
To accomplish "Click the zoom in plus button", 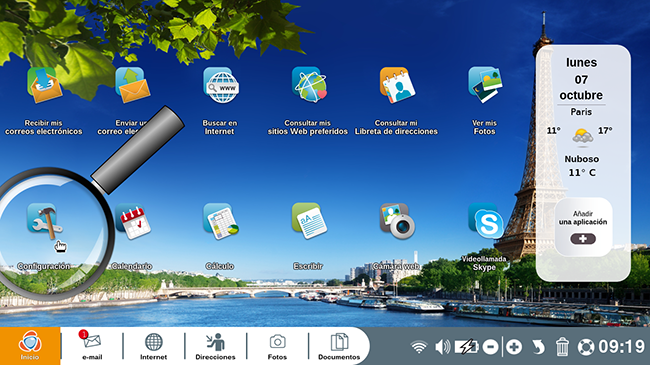I will pos(514,347).
